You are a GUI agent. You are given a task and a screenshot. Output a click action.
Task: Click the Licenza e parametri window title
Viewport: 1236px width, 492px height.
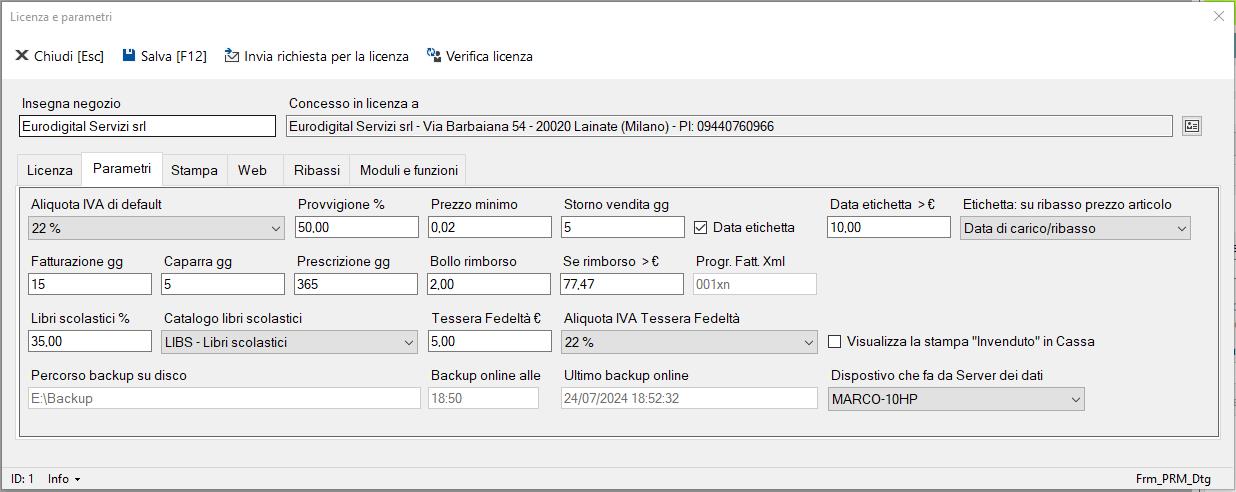point(61,17)
